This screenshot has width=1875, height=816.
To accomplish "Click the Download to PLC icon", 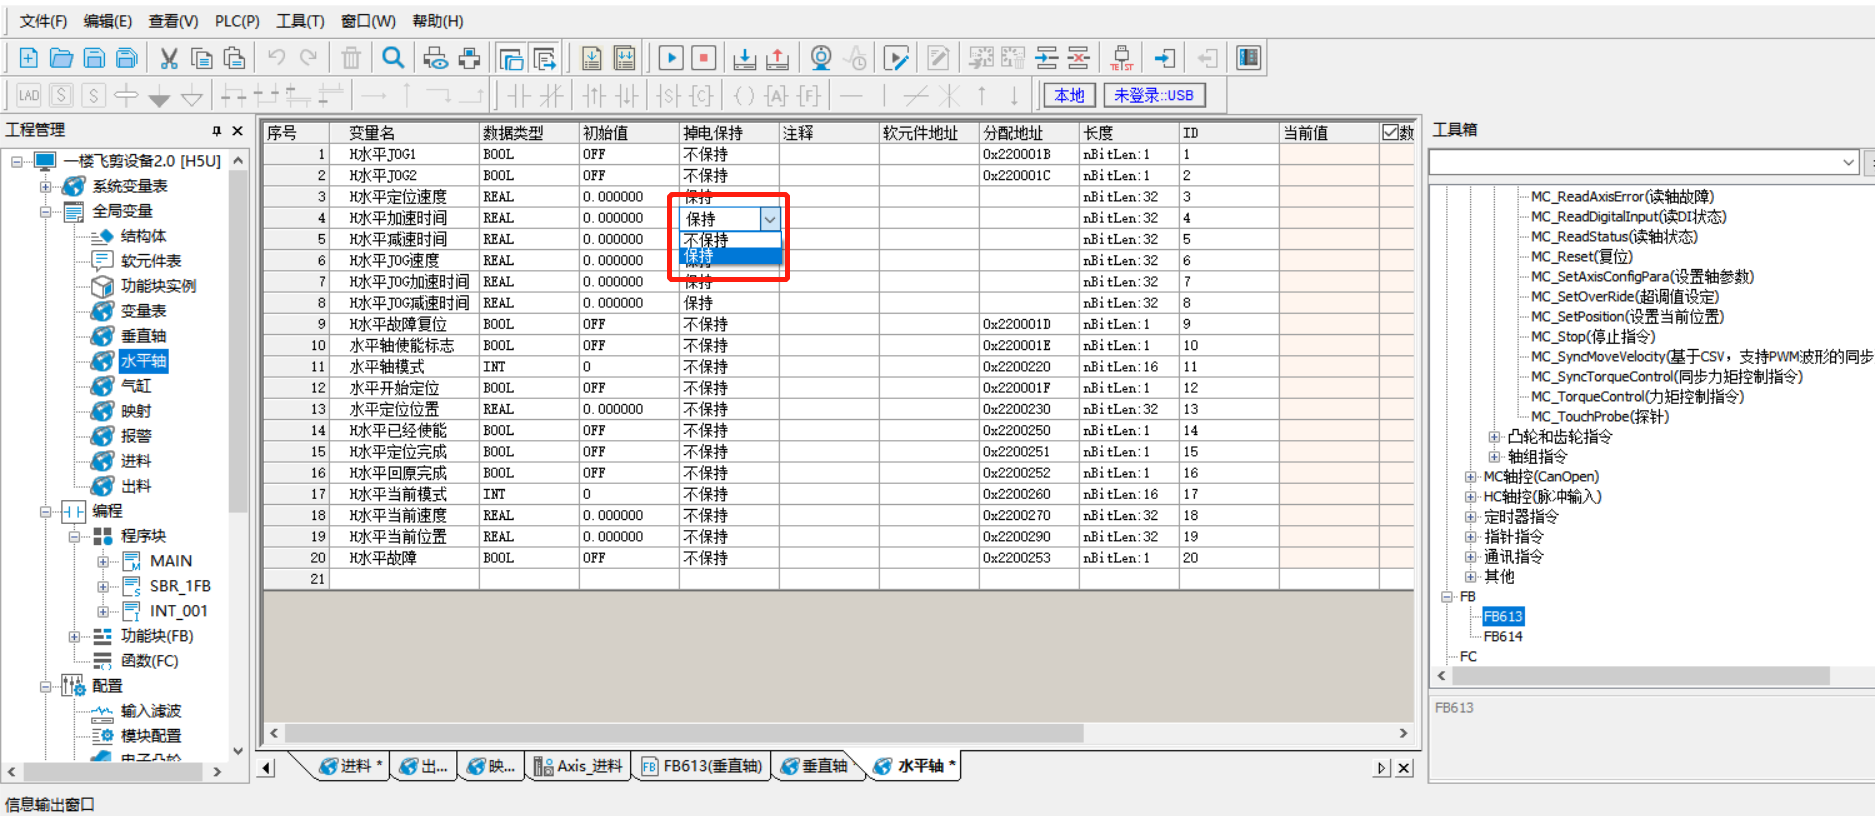I will (x=744, y=58).
